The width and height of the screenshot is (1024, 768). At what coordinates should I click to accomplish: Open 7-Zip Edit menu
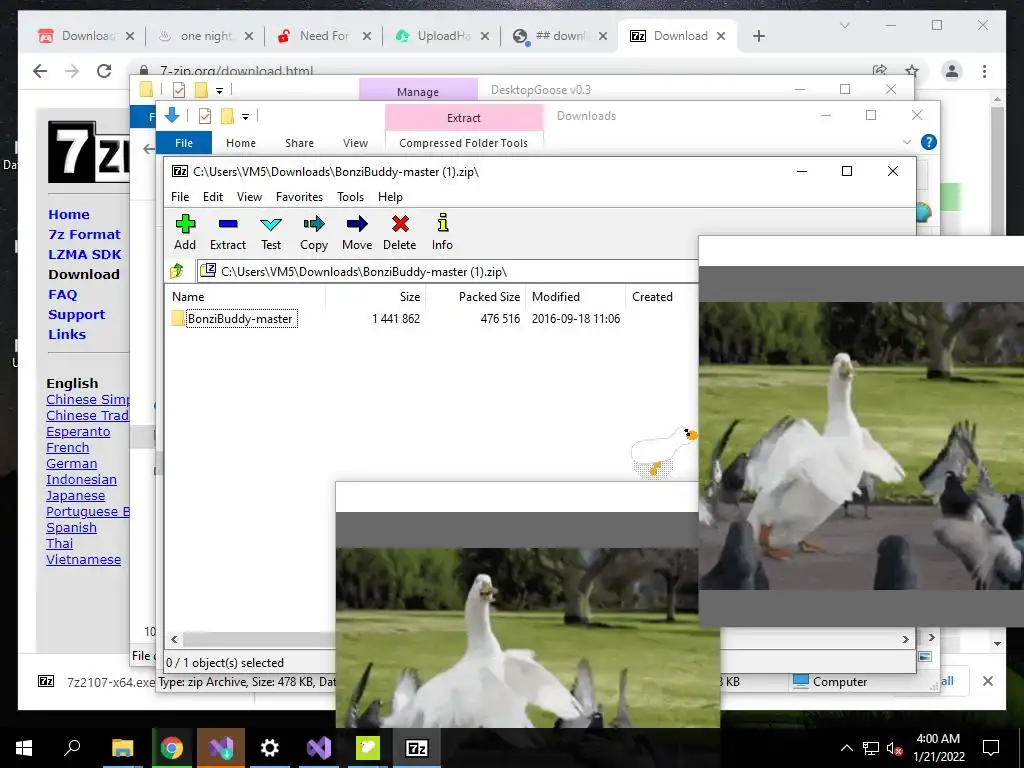[x=213, y=197]
